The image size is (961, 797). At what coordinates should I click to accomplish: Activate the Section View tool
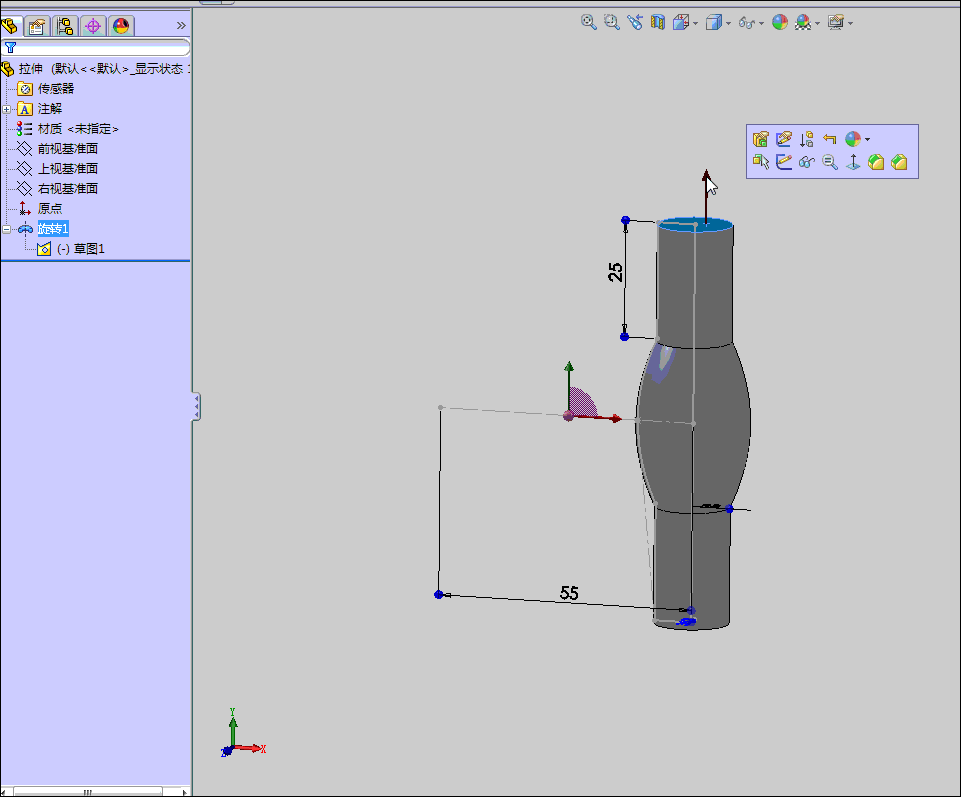(x=658, y=22)
